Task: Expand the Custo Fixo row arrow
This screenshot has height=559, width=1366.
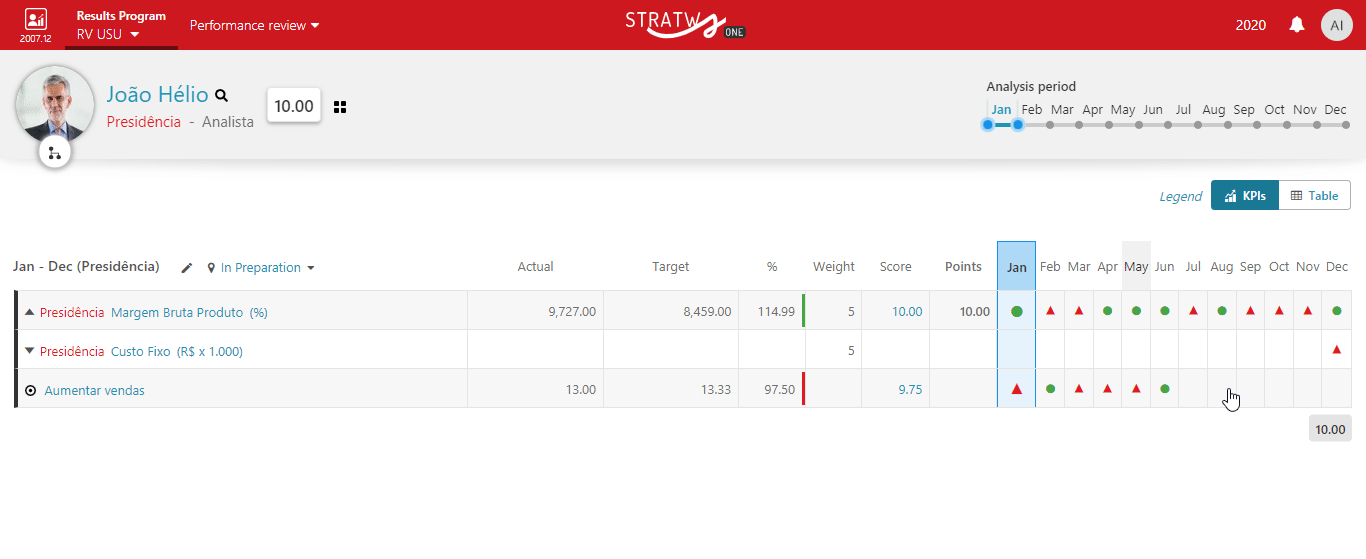Action: pyautogui.click(x=30, y=351)
